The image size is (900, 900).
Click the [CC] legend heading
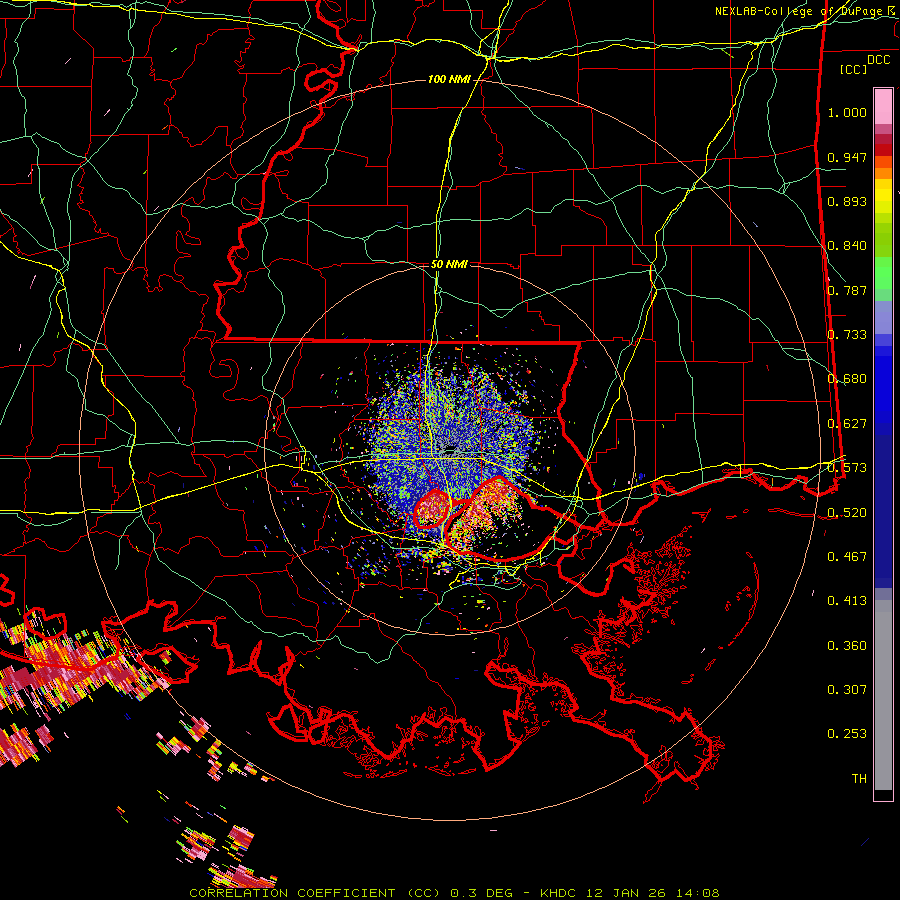pyautogui.click(x=853, y=69)
